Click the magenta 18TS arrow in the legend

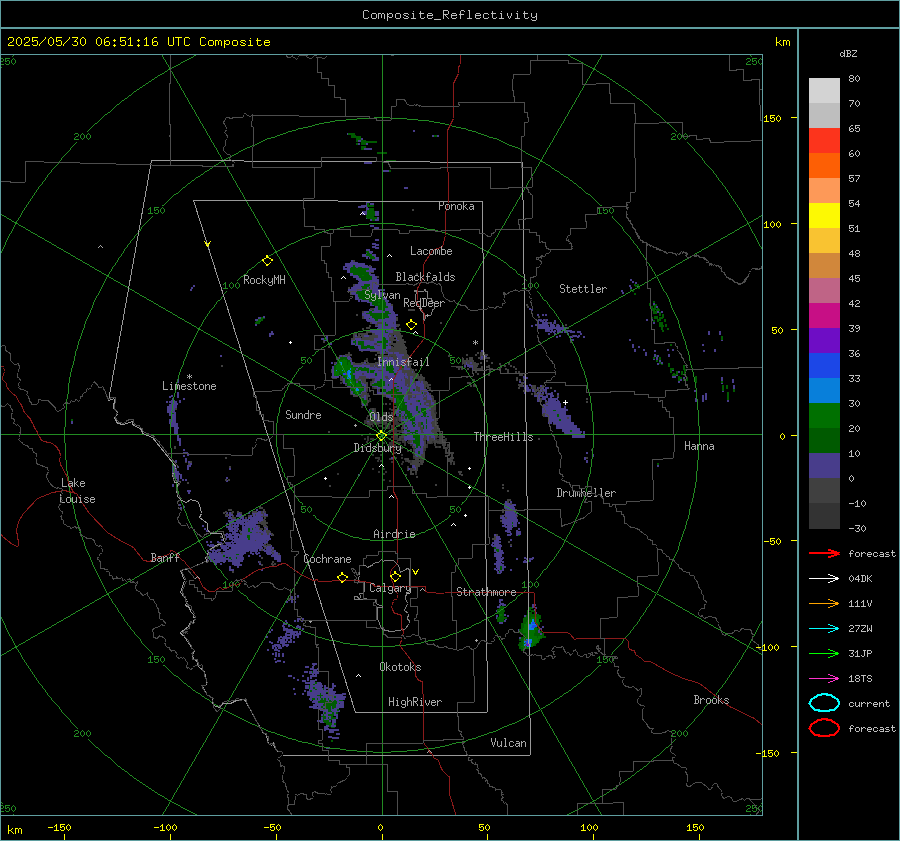coord(824,679)
